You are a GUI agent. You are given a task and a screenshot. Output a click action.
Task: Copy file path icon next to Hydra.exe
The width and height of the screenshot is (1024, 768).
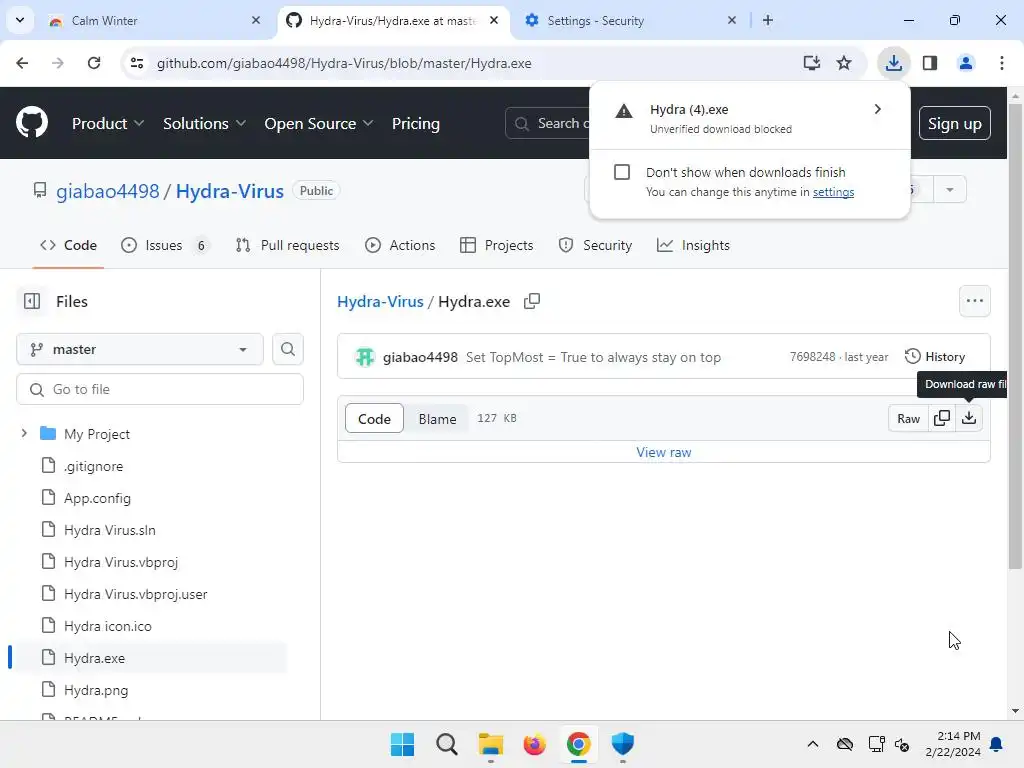click(532, 301)
